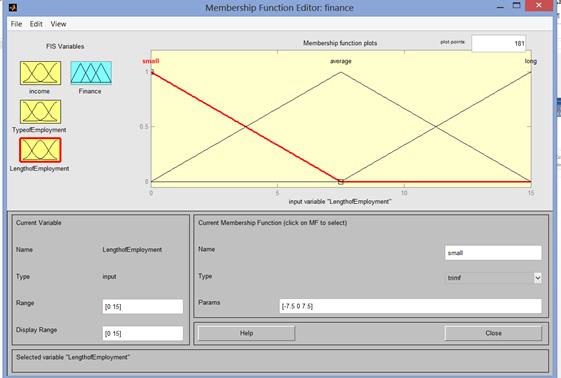Open the Edit menu
This screenshot has height=378, width=561.
pos(36,24)
